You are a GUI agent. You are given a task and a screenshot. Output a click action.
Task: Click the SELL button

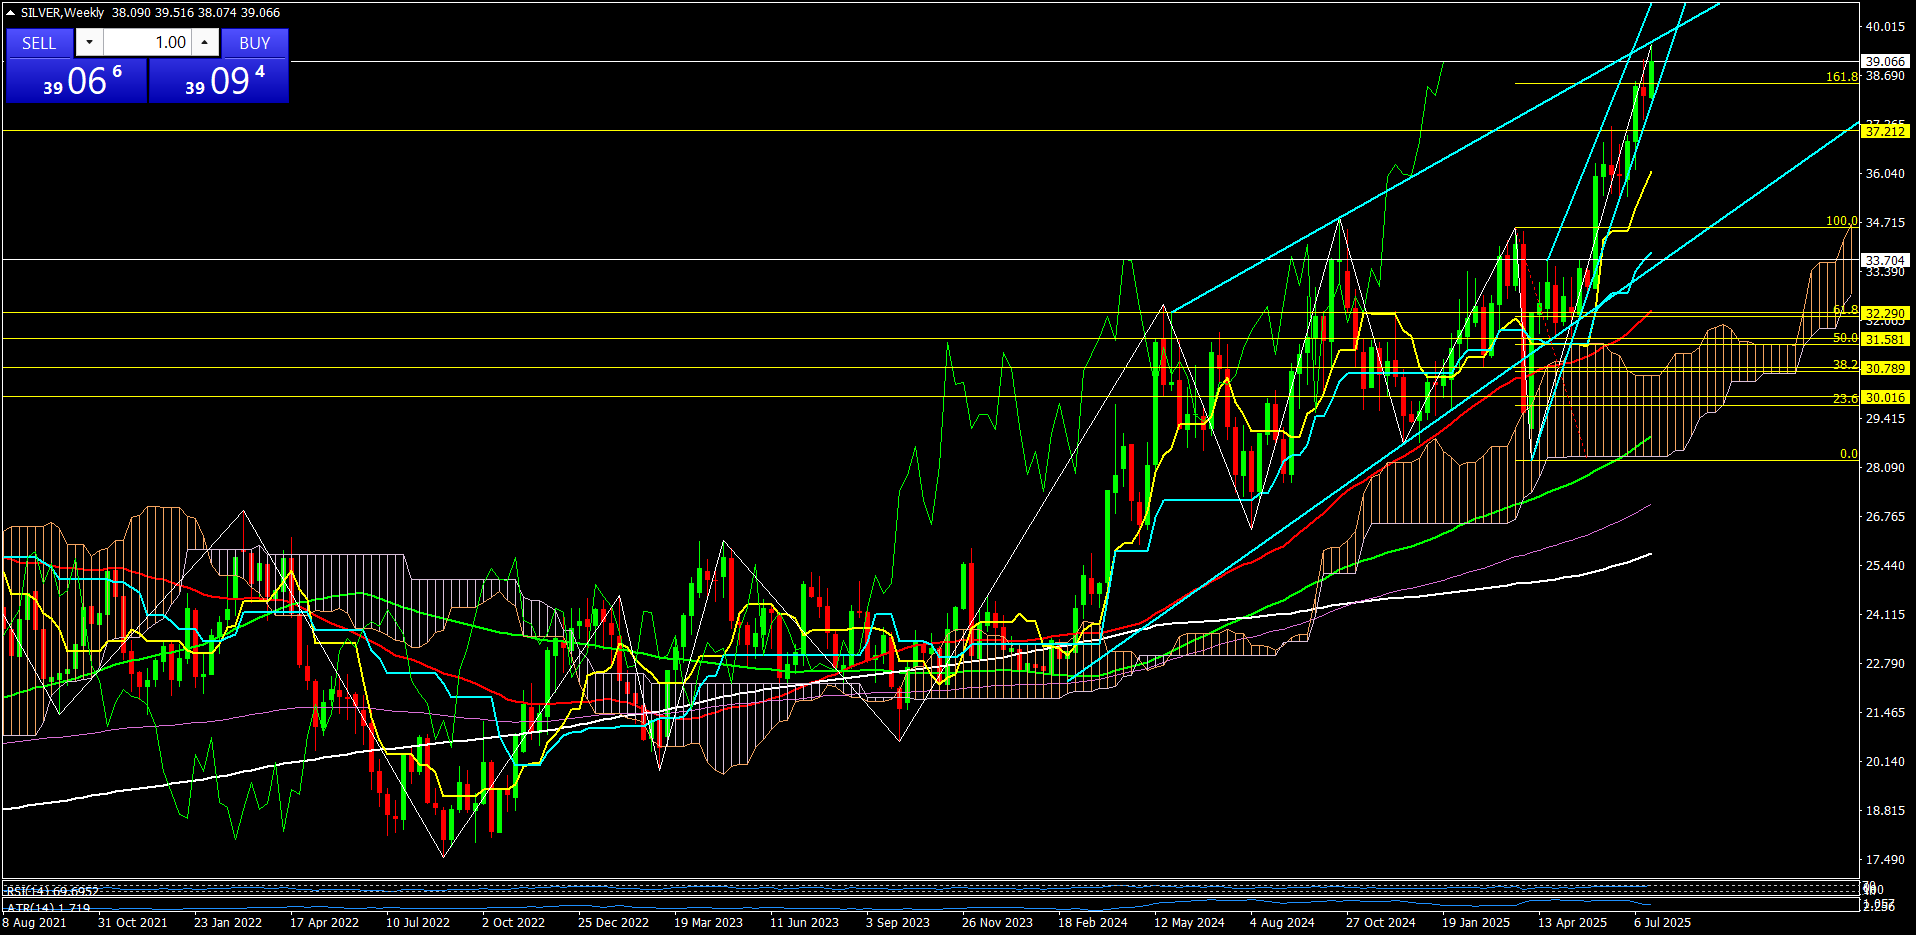[x=39, y=43]
